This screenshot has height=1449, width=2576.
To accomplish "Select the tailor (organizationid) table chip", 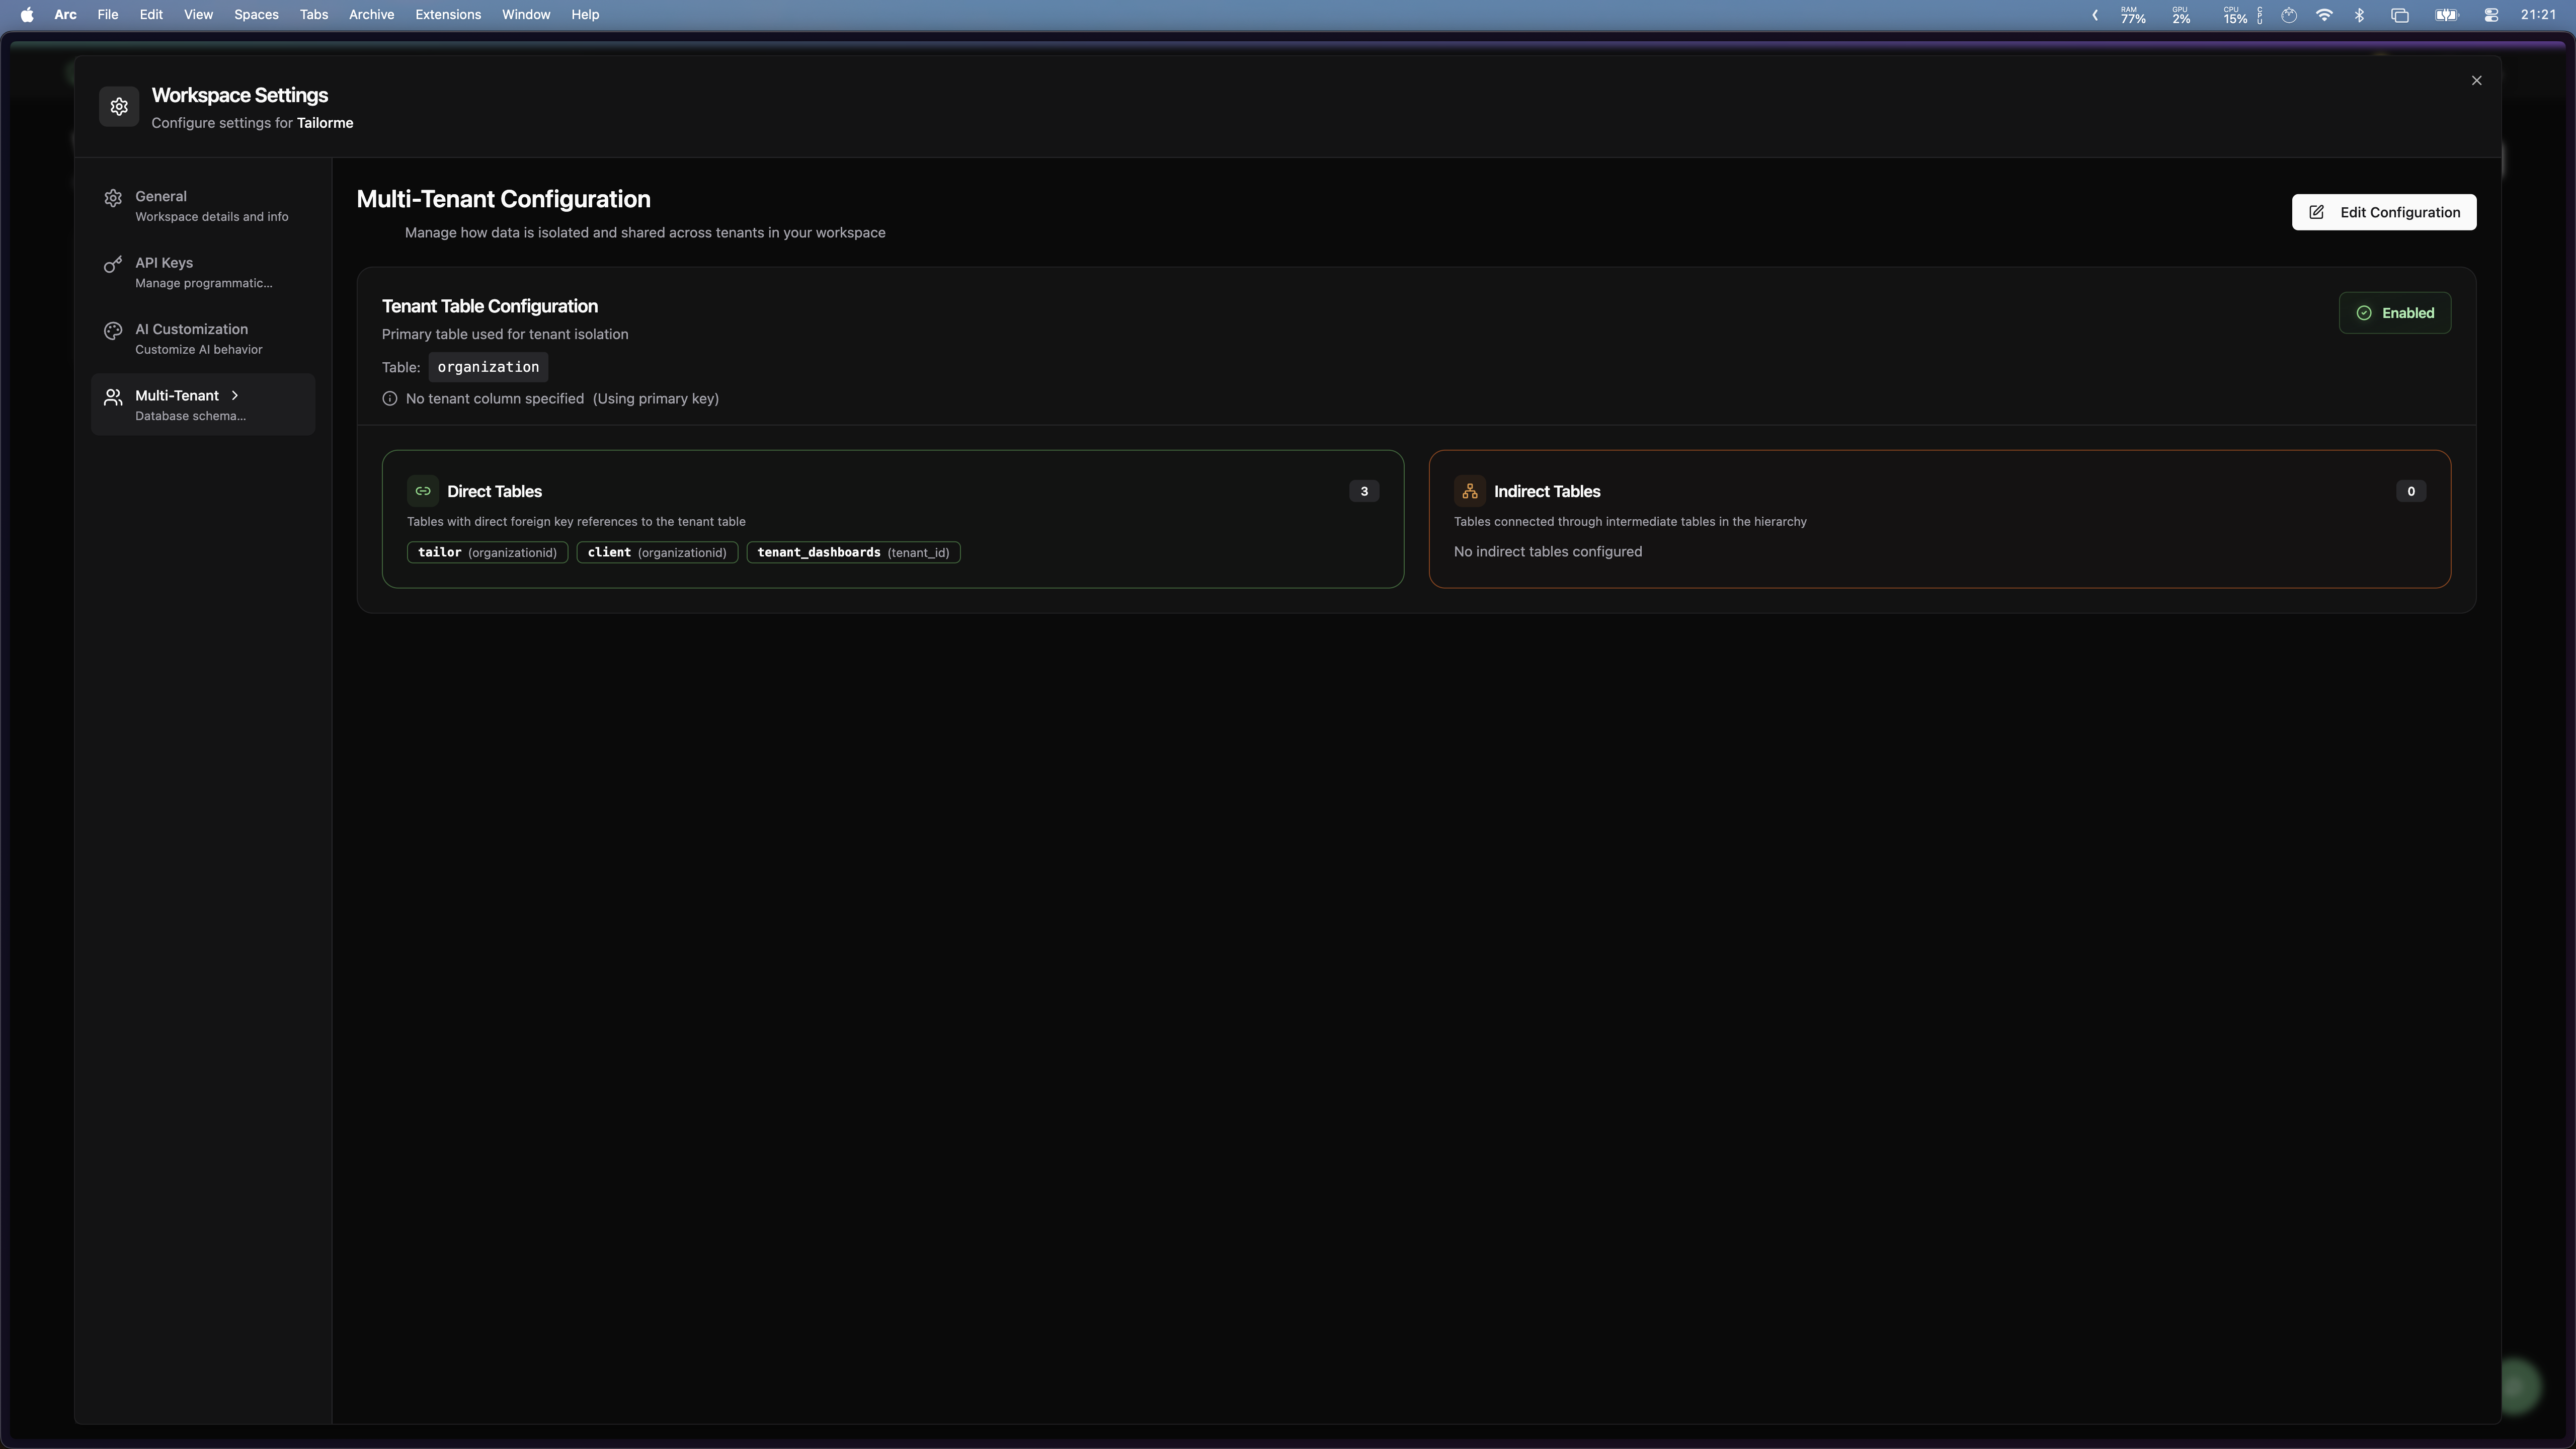I will (x=487, y=552).
